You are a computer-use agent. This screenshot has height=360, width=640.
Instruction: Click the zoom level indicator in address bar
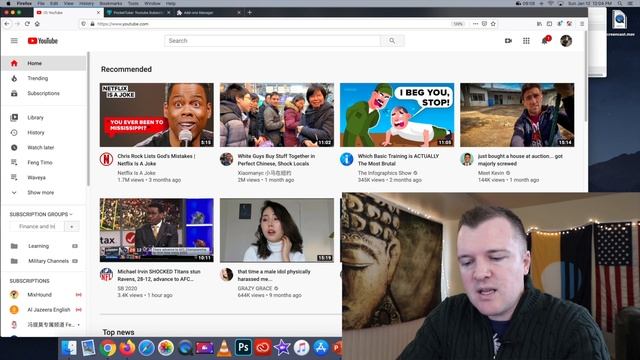[458, 24]
